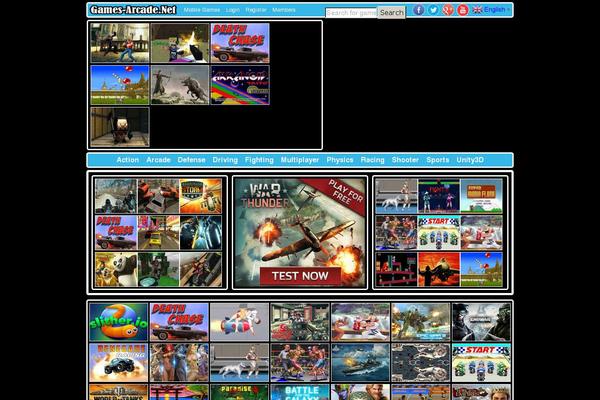
Task: Focus the Search for games field
Action: [x=351, y=13]
